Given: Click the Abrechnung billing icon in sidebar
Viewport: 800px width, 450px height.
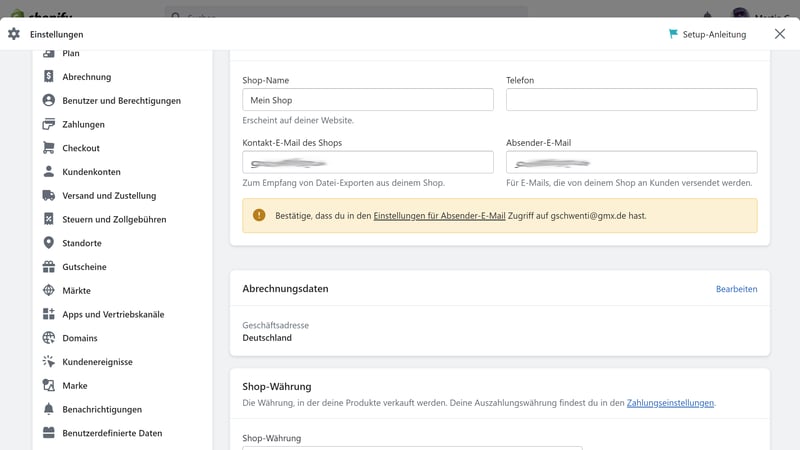Looking at the screenshot, I should pos(48,77).
